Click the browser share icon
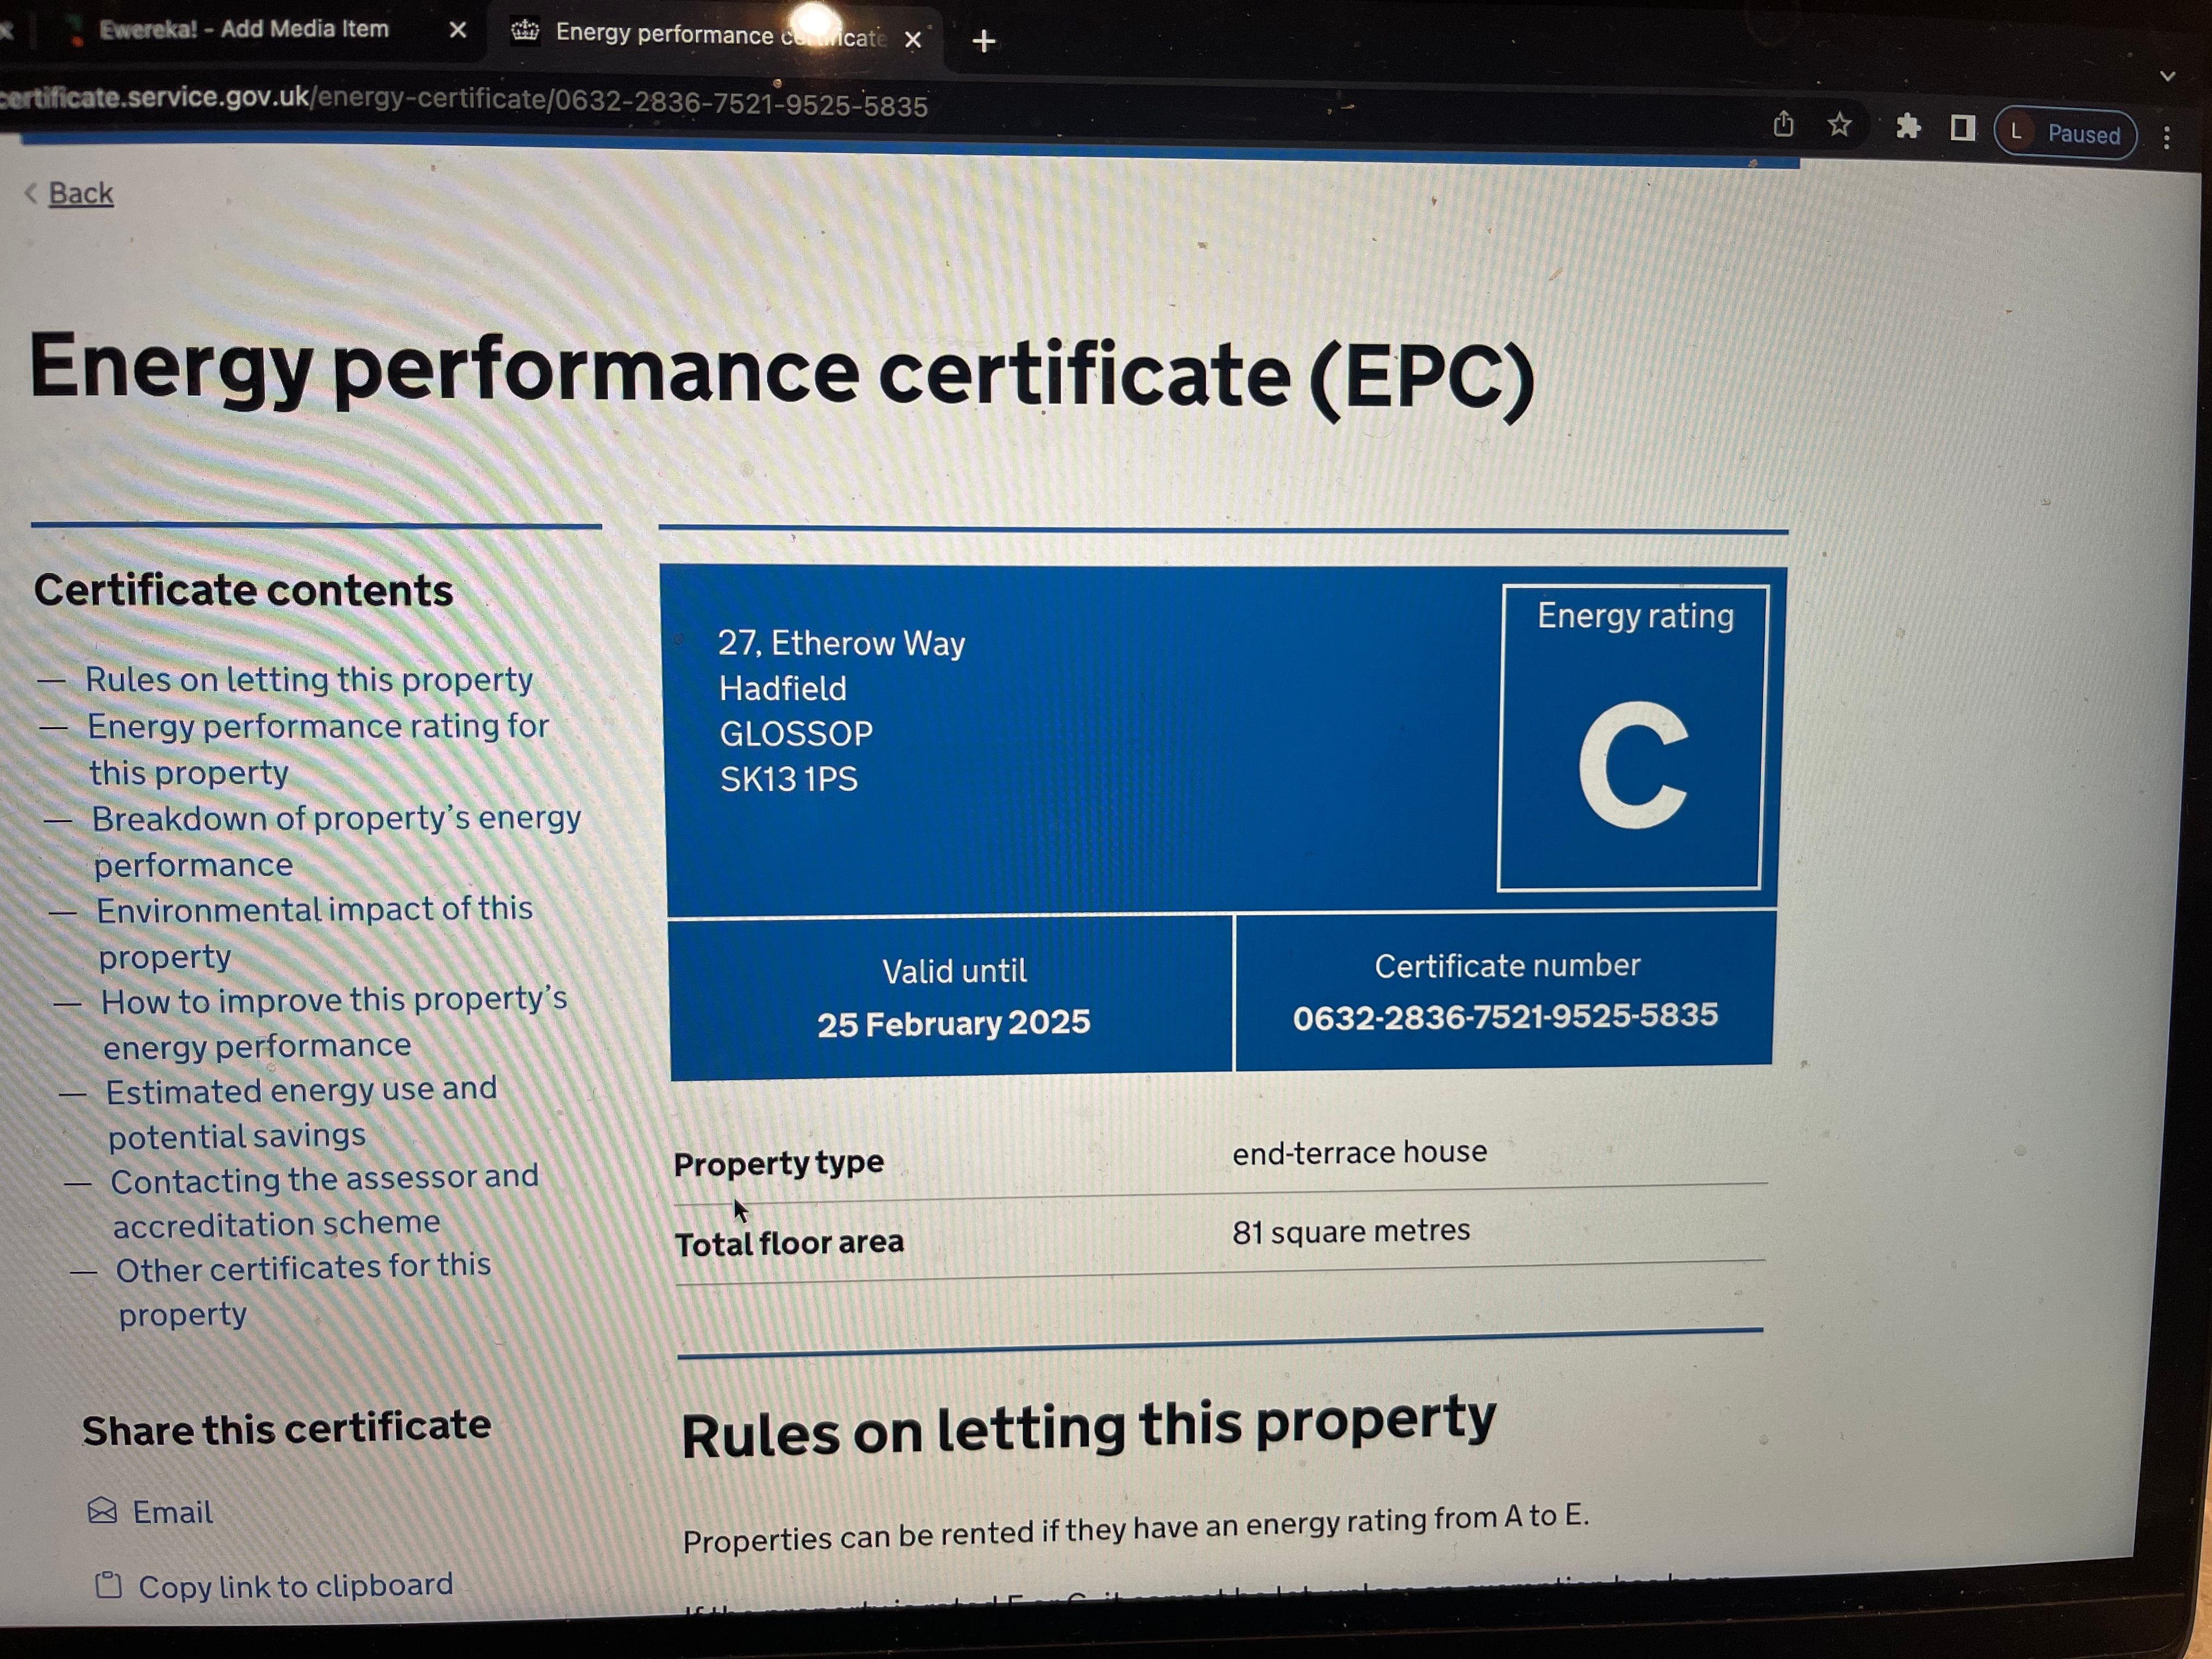Viewport: 2212px width, 1659px height. click(1783, 125)
